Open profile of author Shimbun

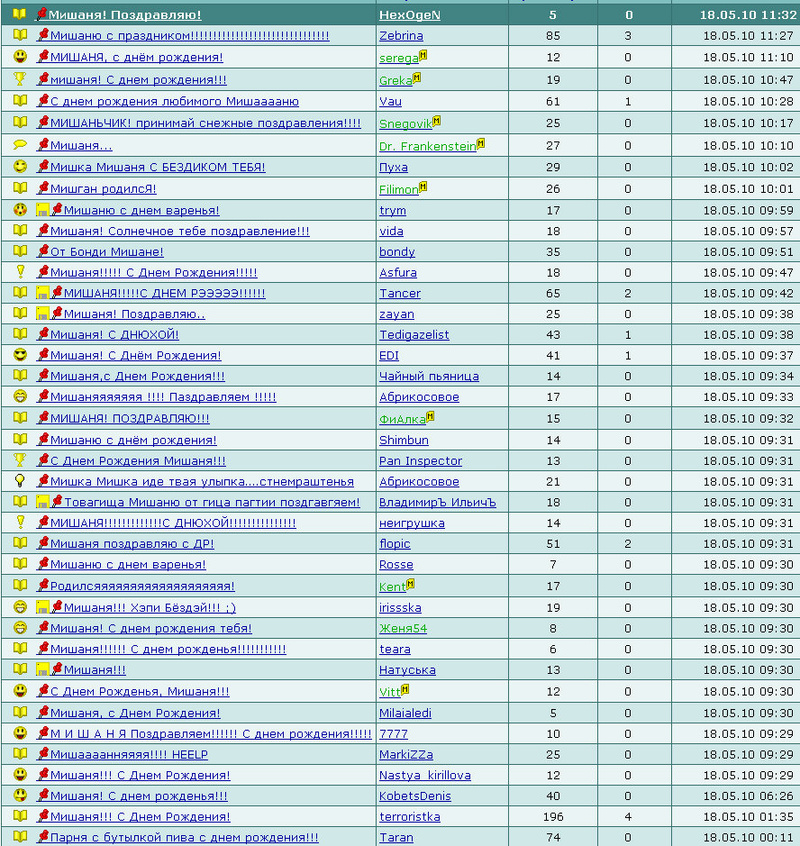(404, 440)
